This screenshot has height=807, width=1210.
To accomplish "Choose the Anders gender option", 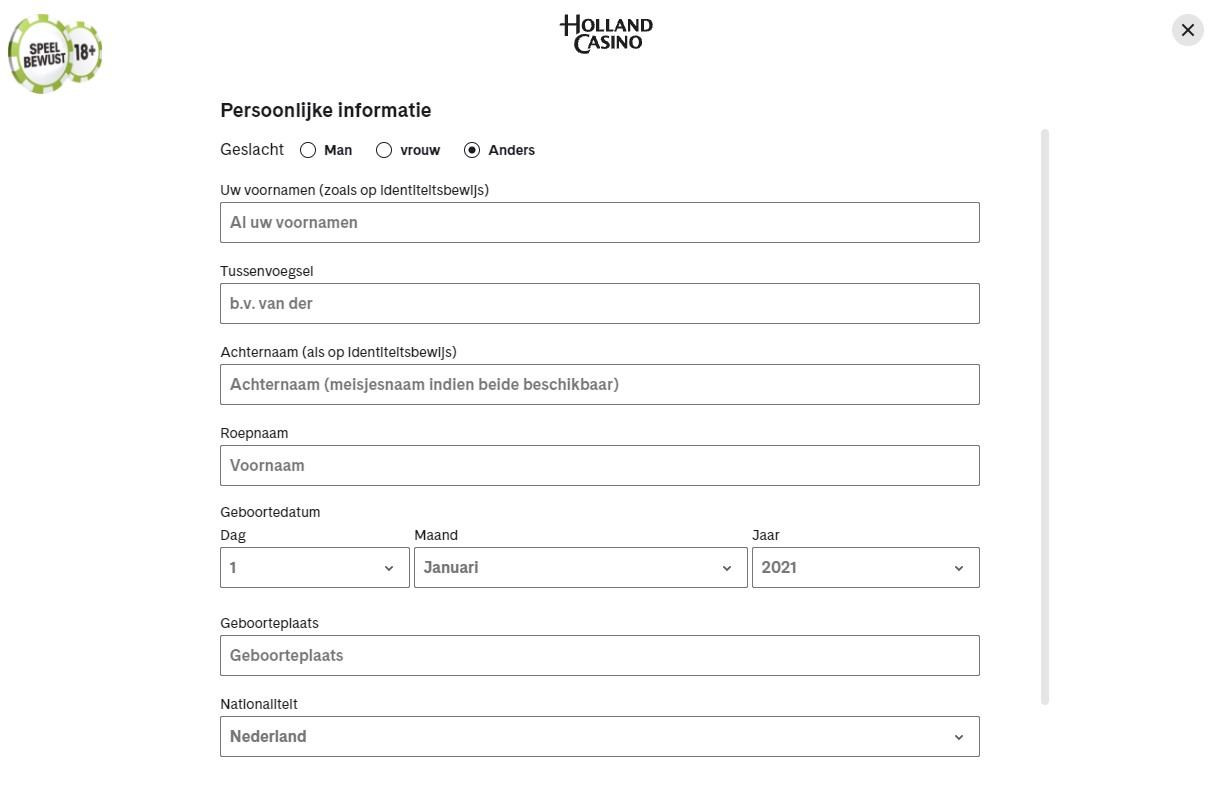I will coord(472,150).
